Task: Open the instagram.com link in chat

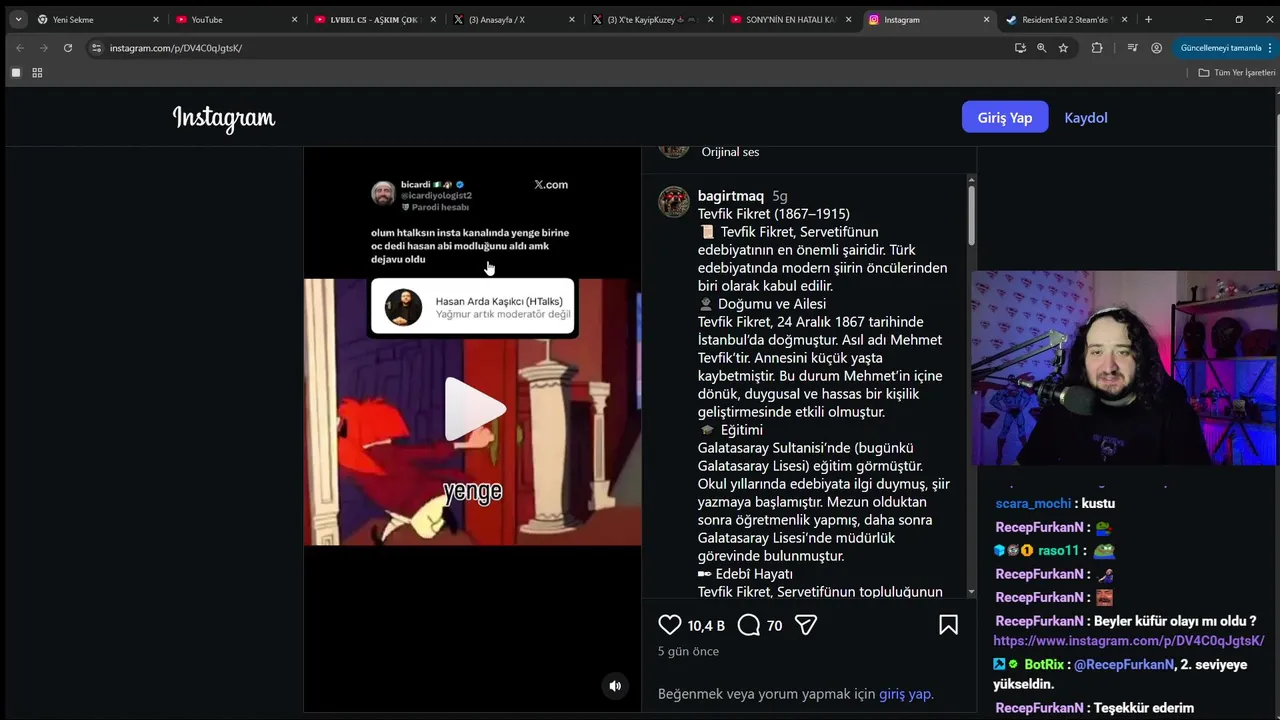Action: 1129,641
